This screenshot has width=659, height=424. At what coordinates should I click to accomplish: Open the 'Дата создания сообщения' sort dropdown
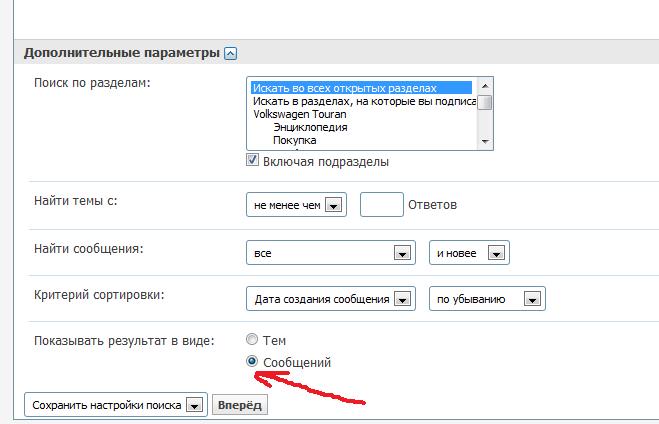coord(331,299)
